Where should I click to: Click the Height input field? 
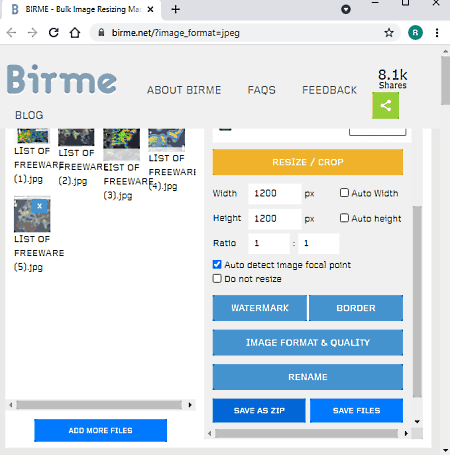tap(275, 219)
